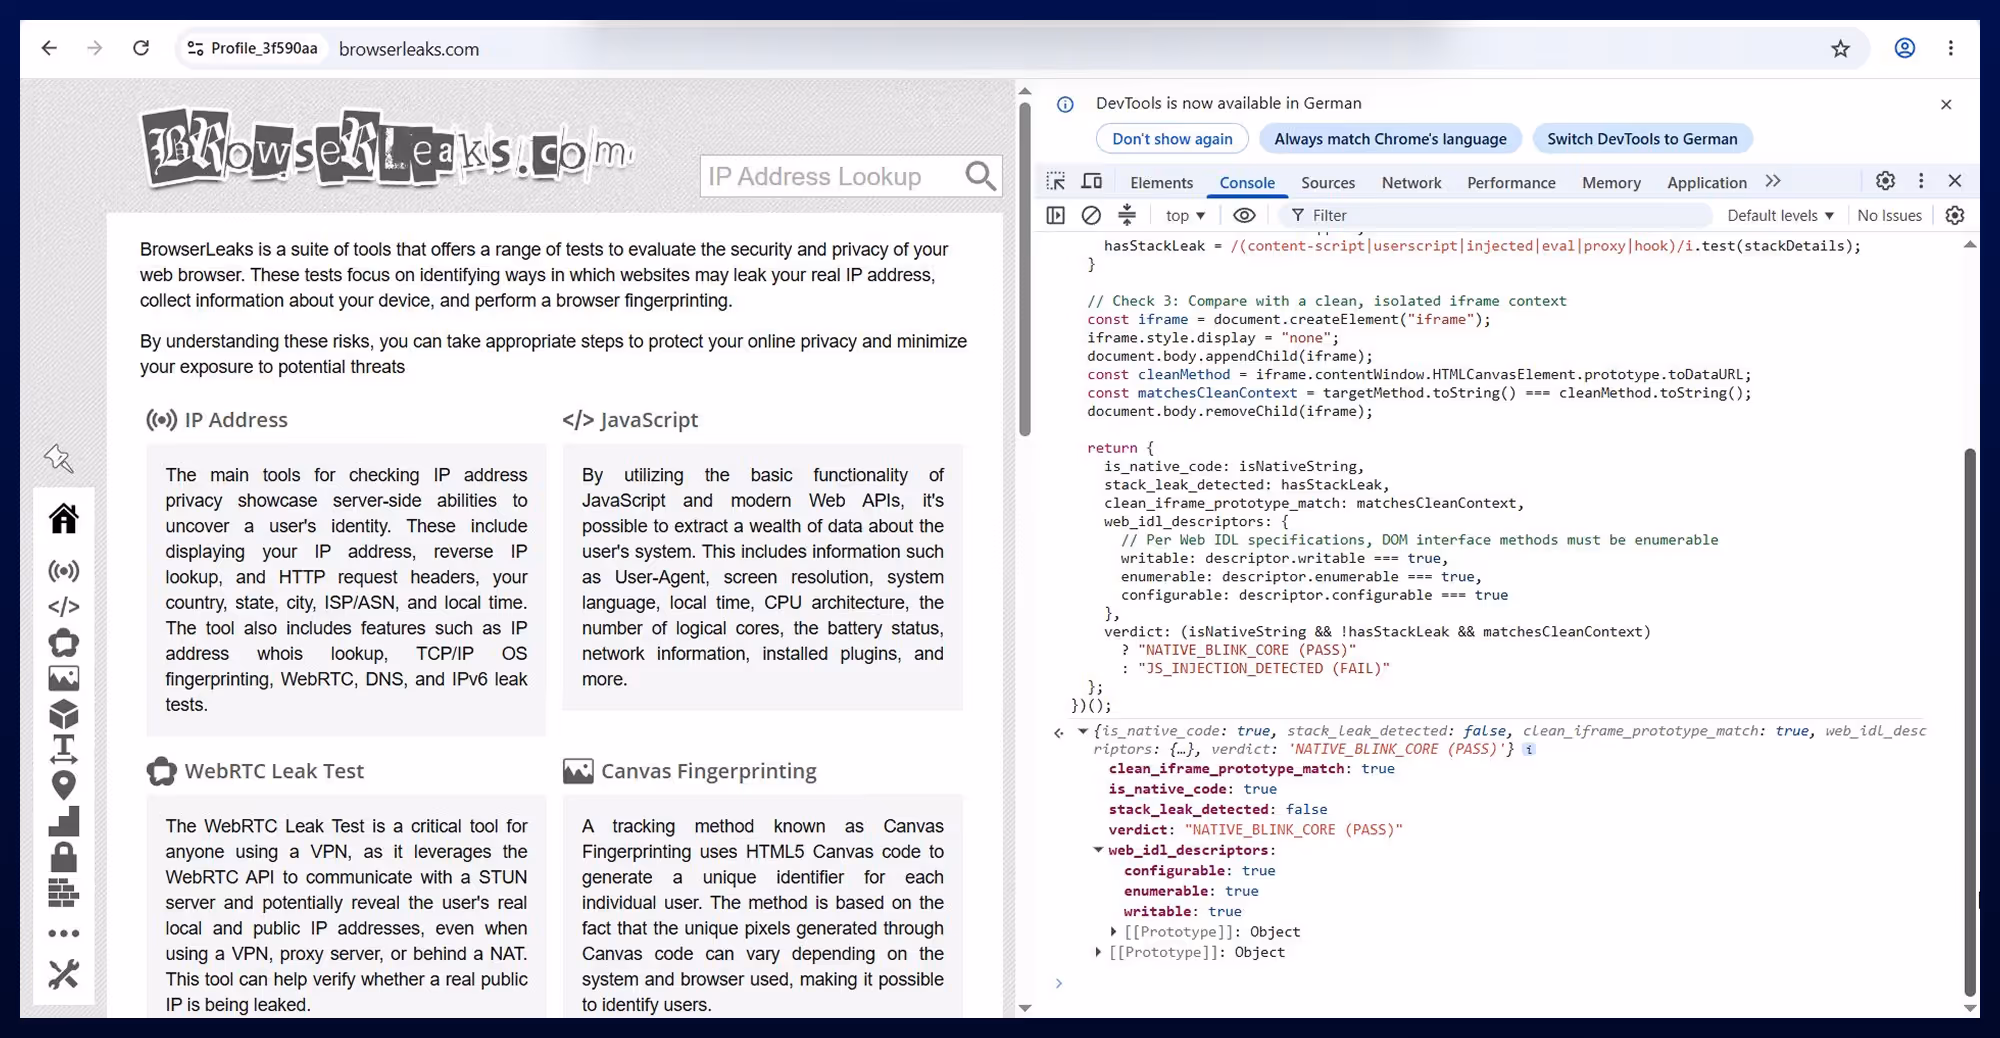
Task: Expand the outer [[Prototype]]: Object entry
Action: coord(1098,952)
